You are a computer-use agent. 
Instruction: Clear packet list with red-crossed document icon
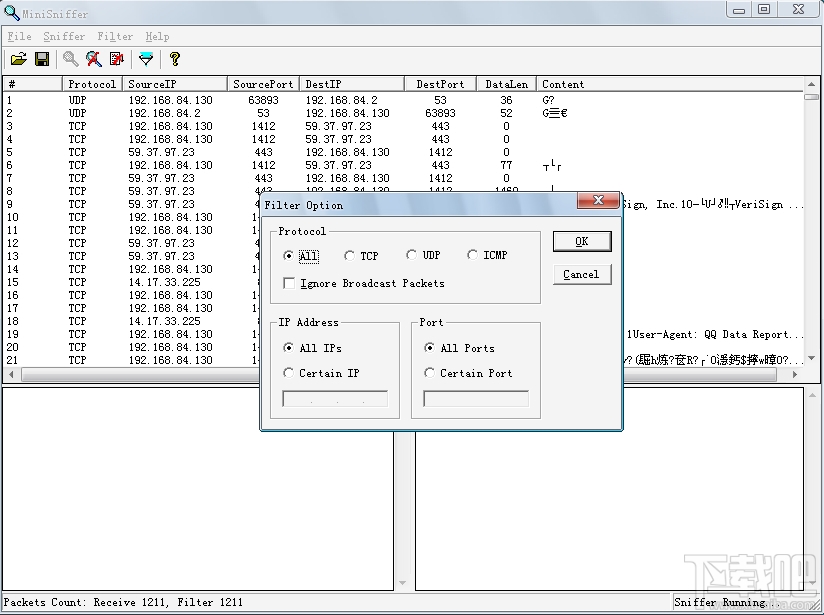(x=117, y=59)
